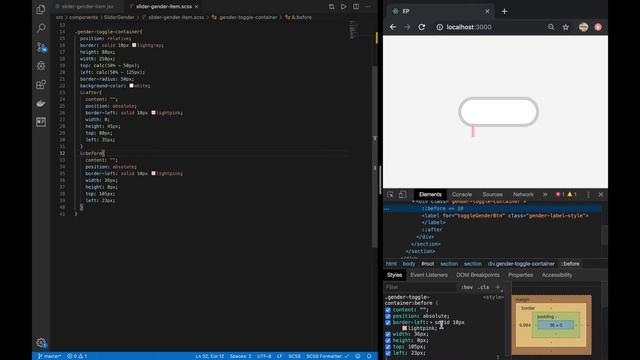The height and width of the screenshot is (360, 640).
Task: Click the div.gender-toggle-container DOM breadcrumb
Action: coord(521,264)
